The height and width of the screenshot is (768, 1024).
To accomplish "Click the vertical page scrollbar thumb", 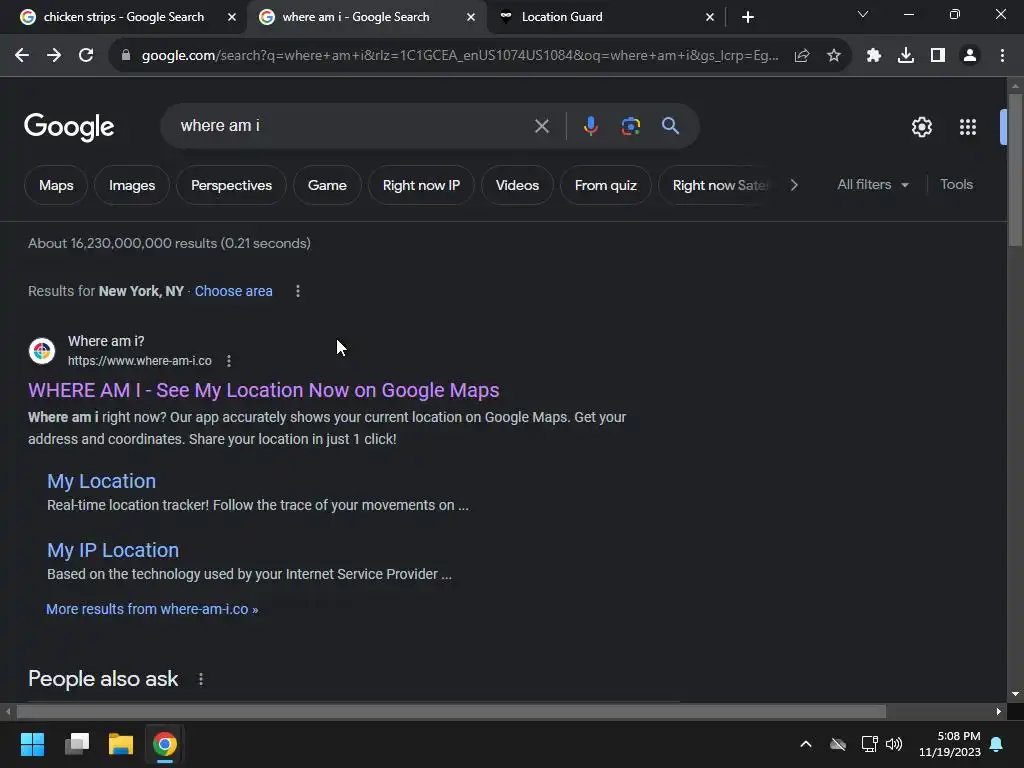I will (1015, 171).
